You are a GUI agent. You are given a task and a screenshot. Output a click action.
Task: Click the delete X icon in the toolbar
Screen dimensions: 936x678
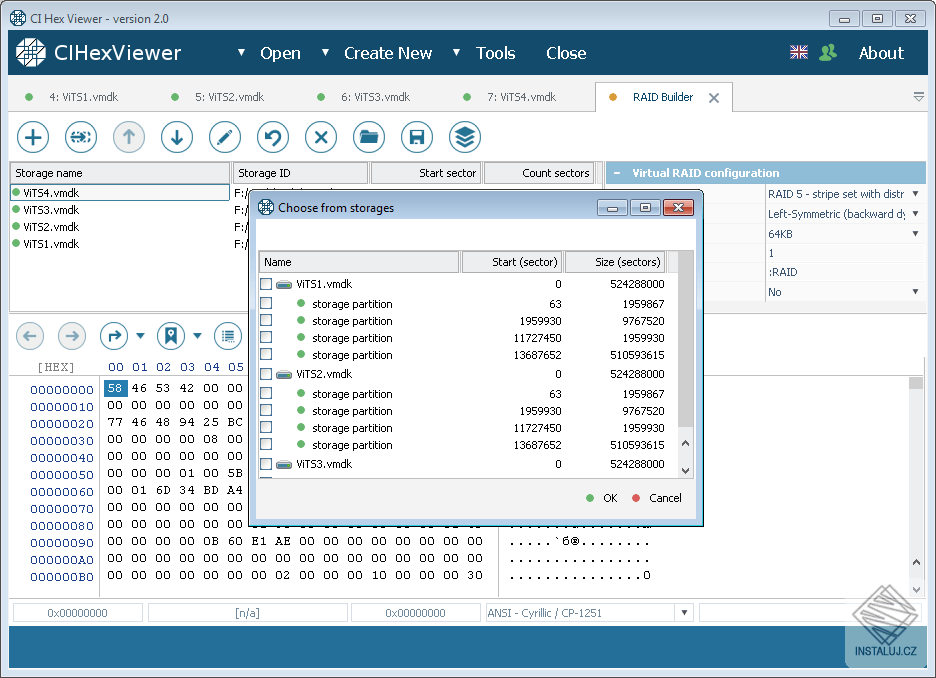click(x=321, y=137)
